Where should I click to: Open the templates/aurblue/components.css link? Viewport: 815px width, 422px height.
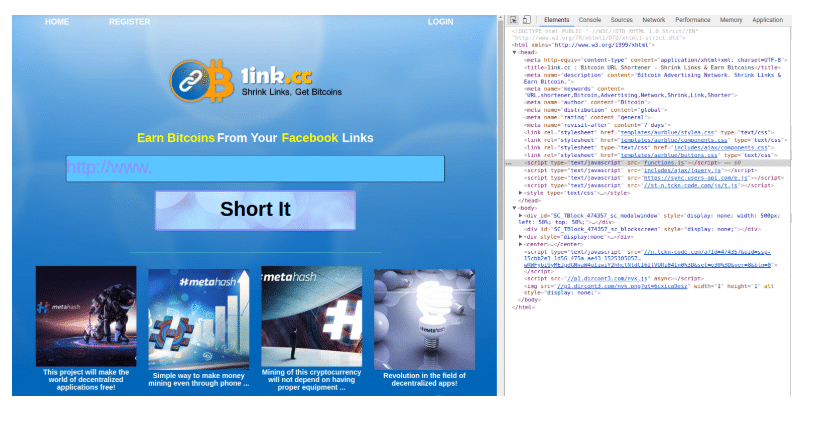coord(674,140)
